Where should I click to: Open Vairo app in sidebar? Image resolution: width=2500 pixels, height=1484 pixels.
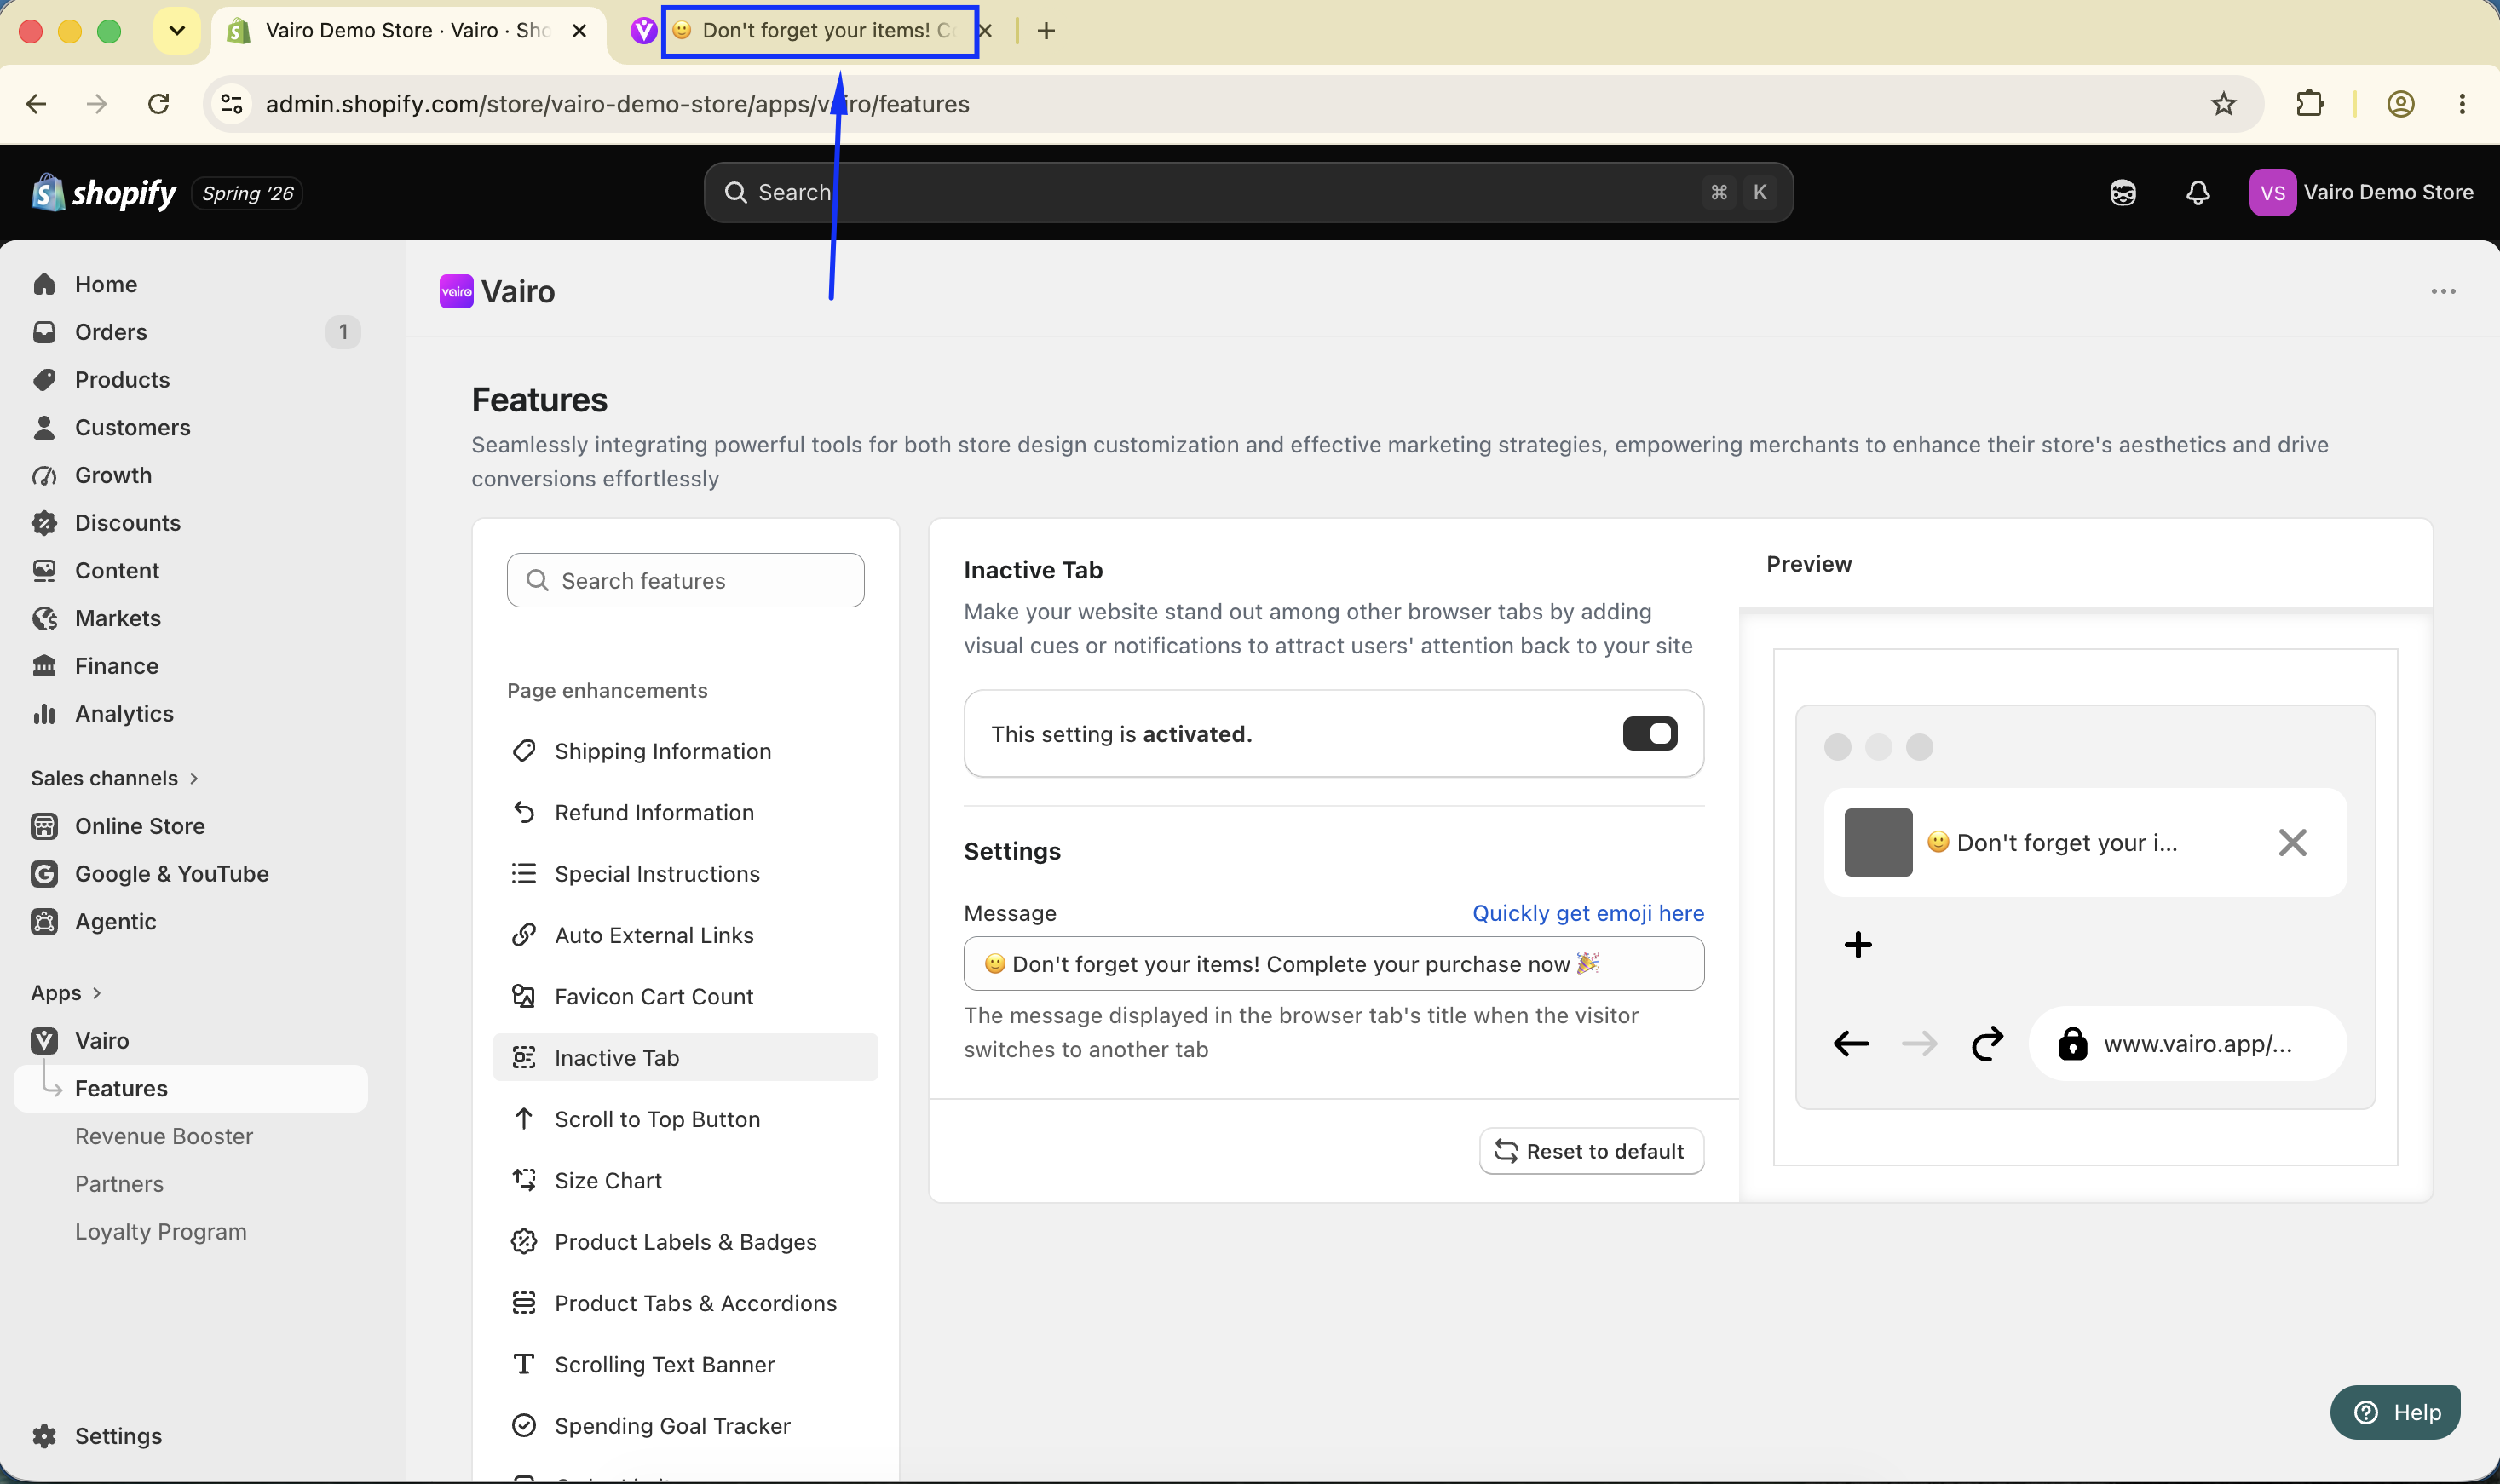tap(190, 1041)
